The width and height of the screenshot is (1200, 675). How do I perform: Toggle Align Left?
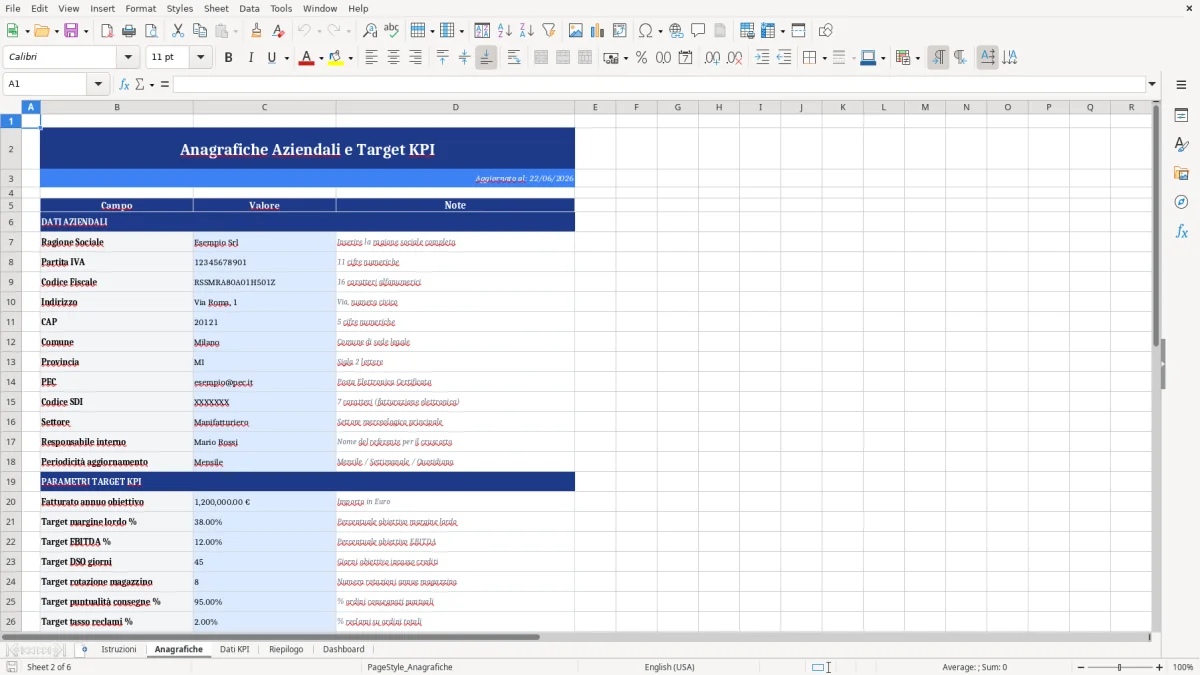point(371,58)
